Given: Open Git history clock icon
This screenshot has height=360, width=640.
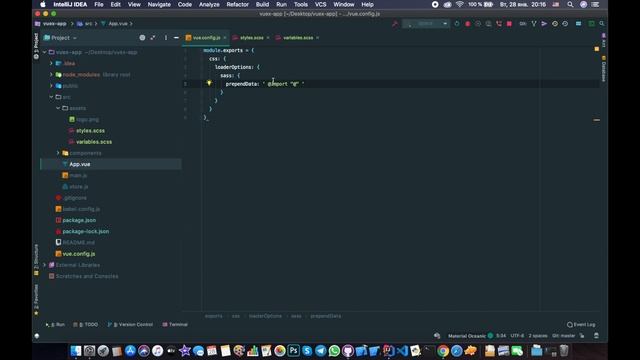Looking at the screenshot, I should pyautogui.click(x=555, y=24).
